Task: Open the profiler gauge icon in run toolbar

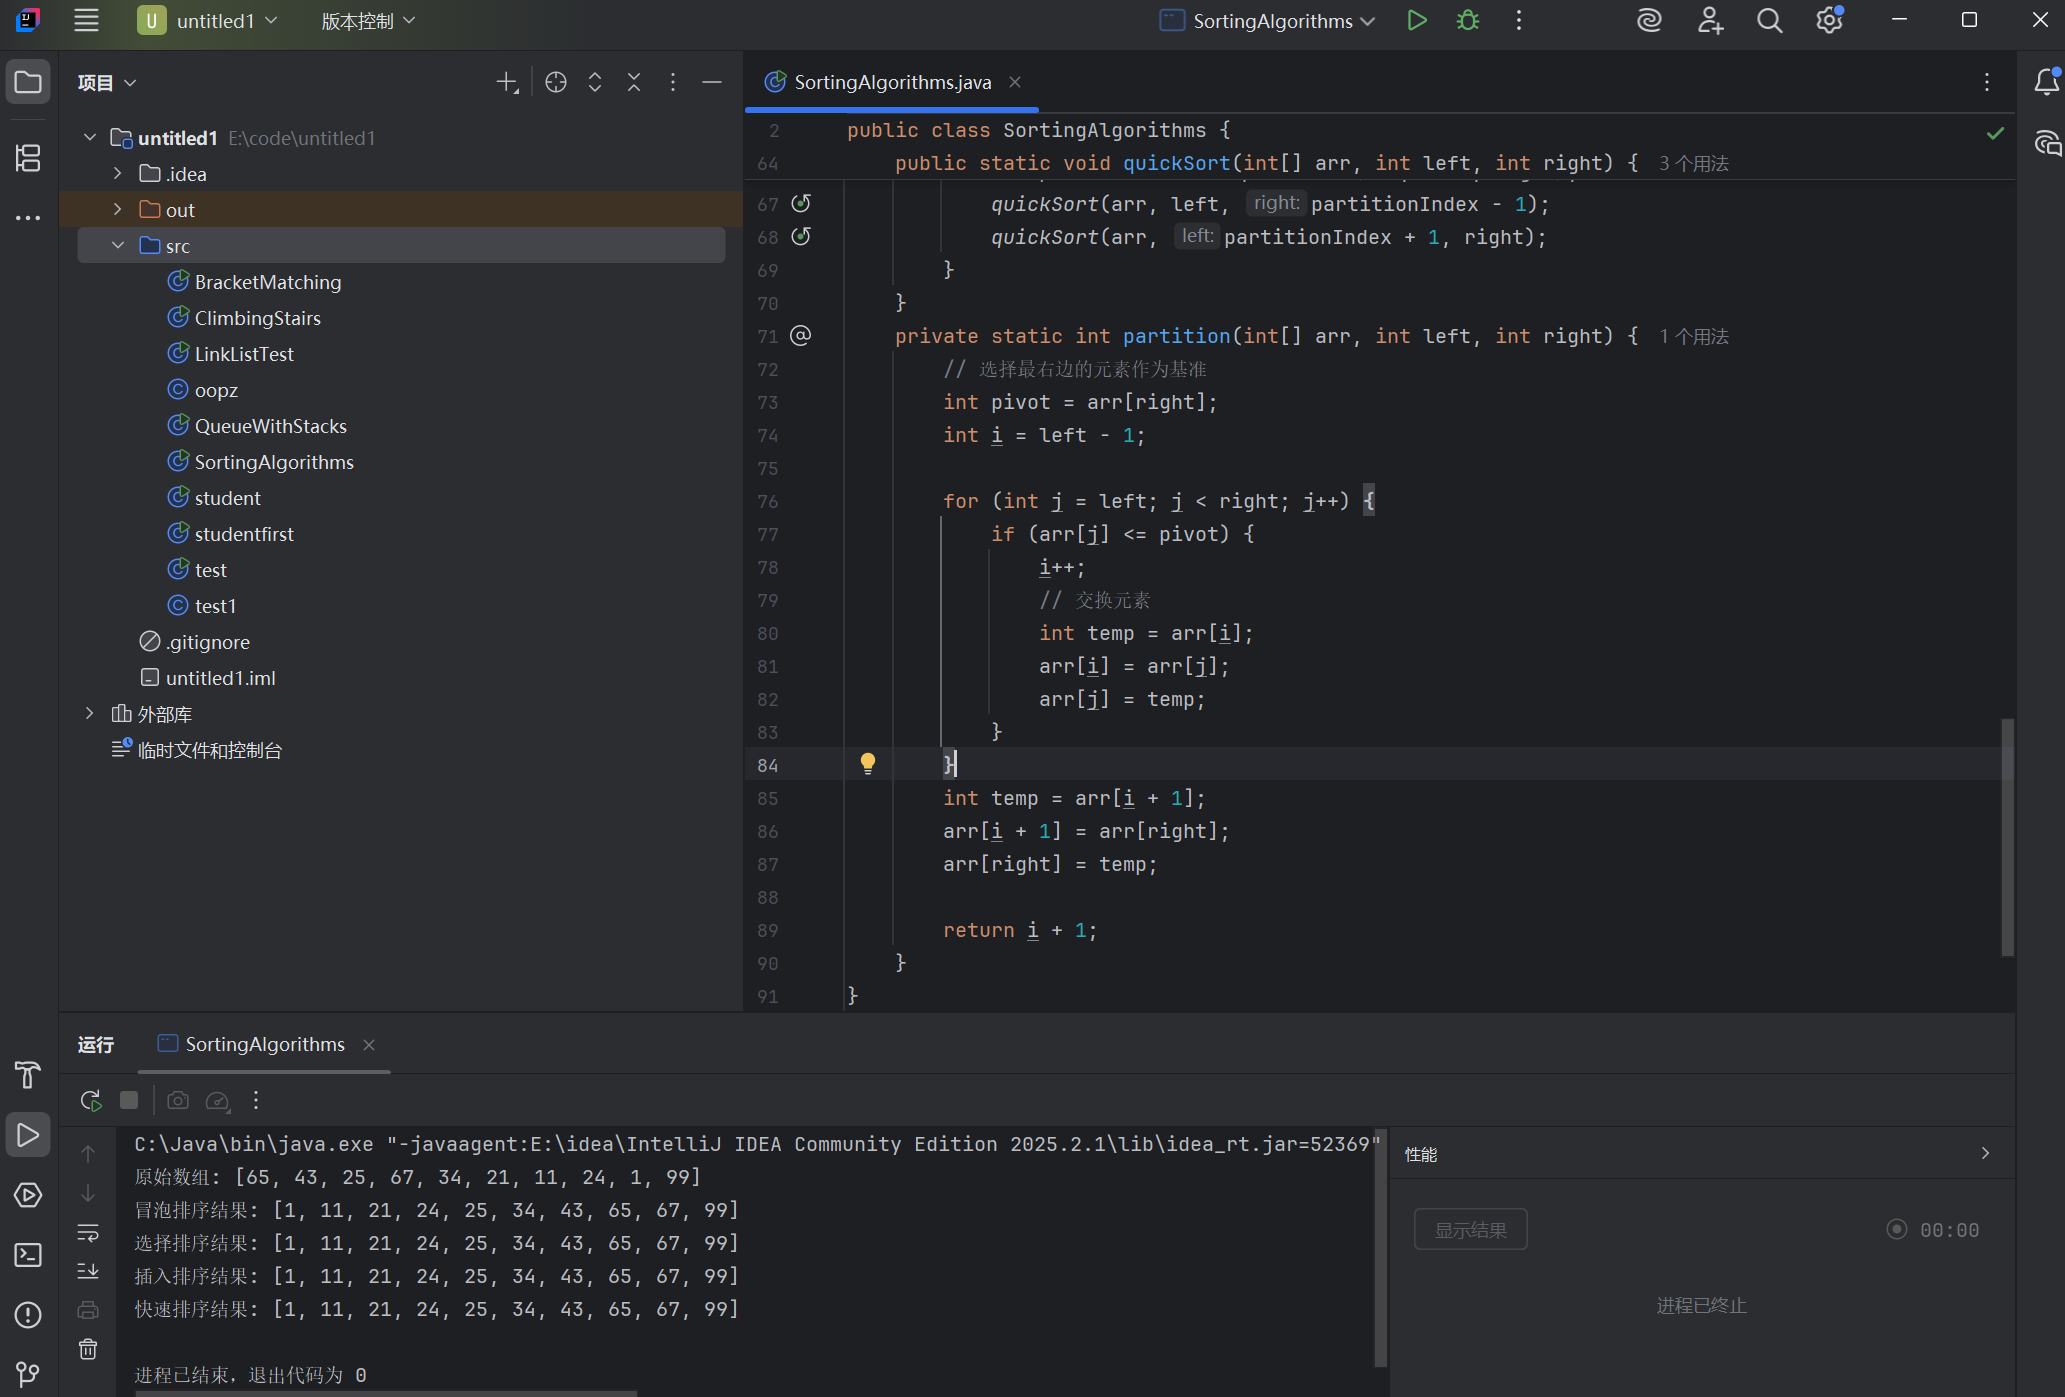Action: click(217, 1100)
